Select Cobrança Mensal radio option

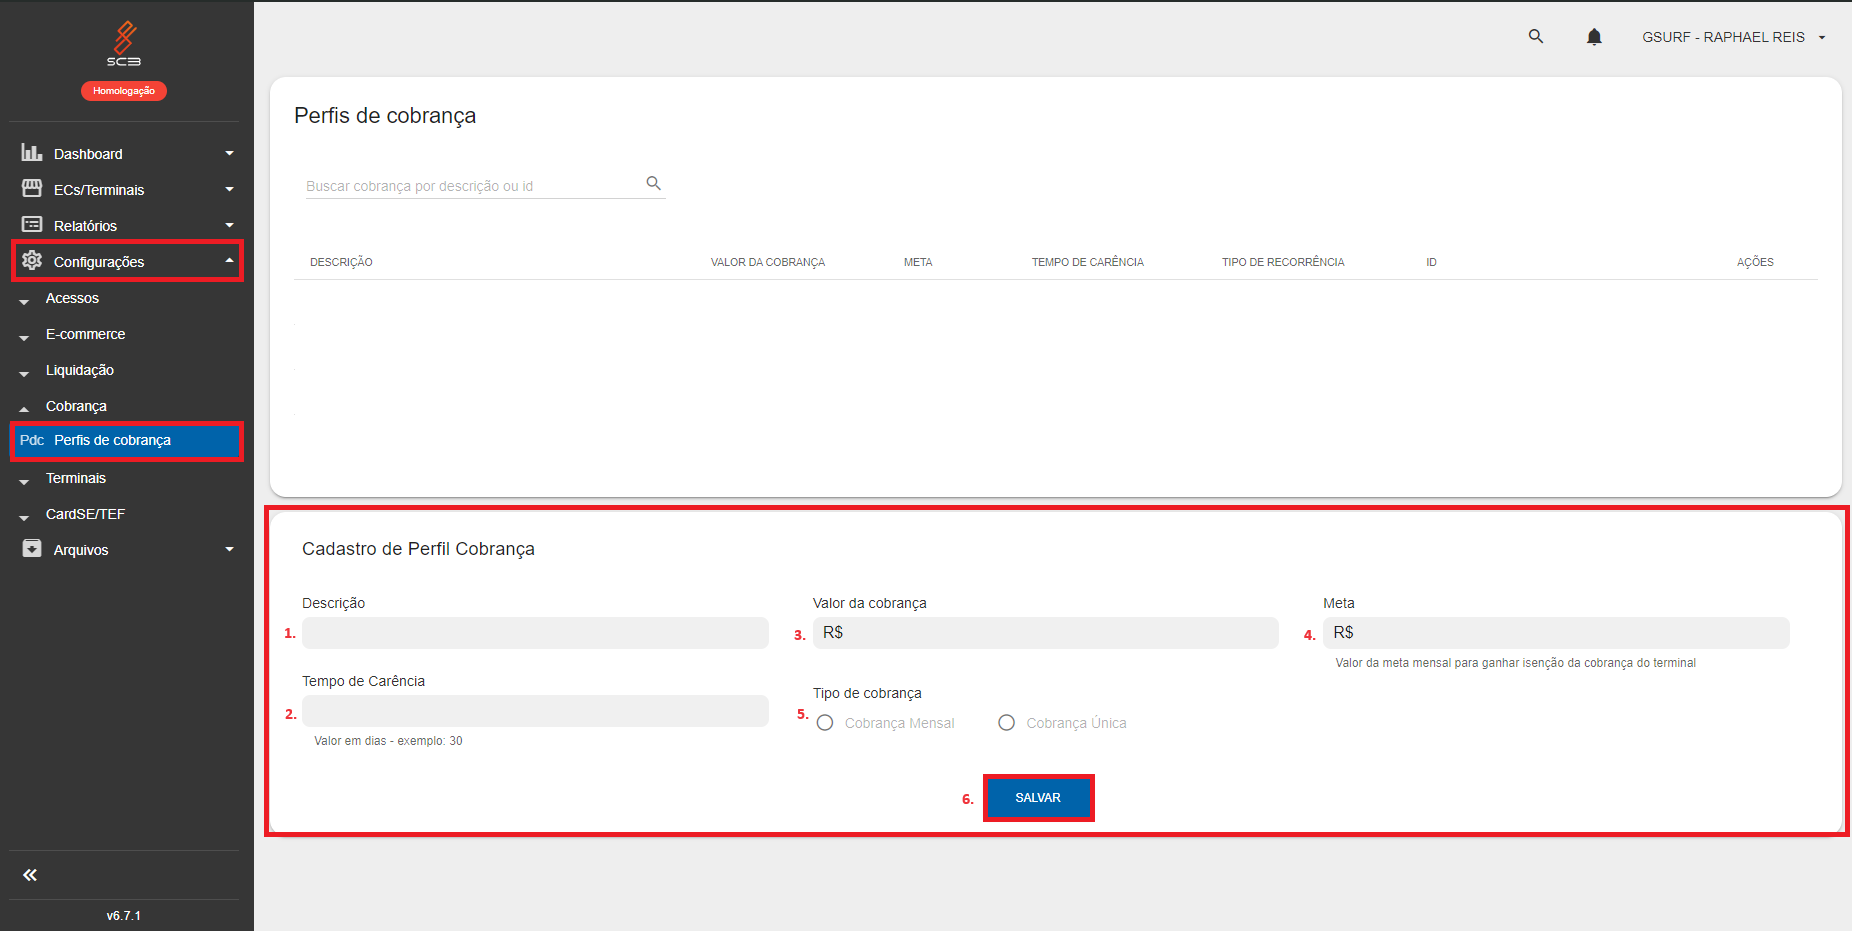click(x=825, y=723)
